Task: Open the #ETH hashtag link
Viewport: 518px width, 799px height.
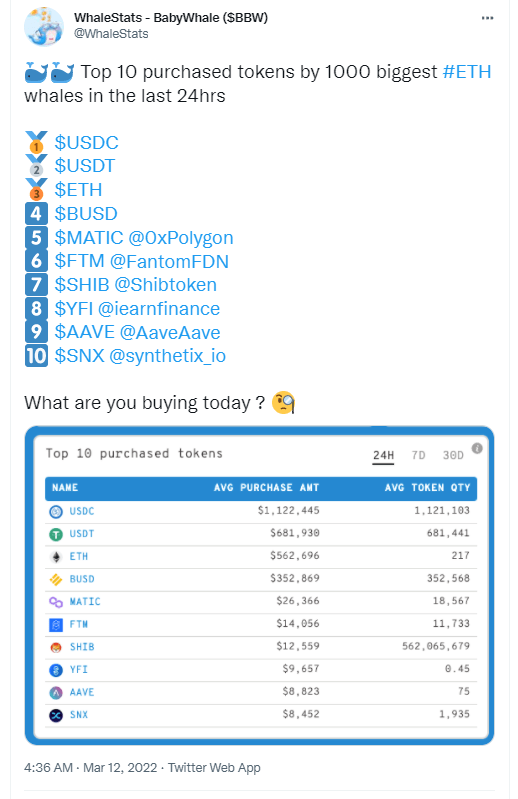Action: pyautogui.click(x=467, y=72)
